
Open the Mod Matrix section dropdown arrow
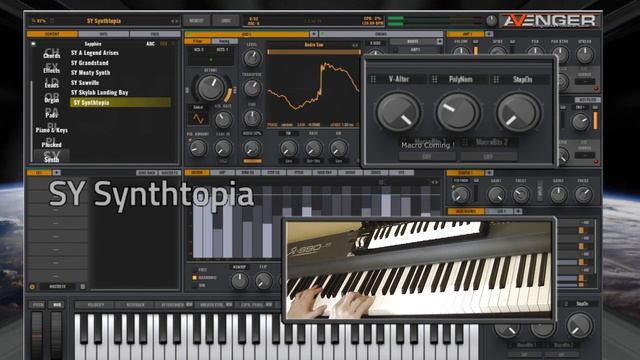(x=518, y=211)
